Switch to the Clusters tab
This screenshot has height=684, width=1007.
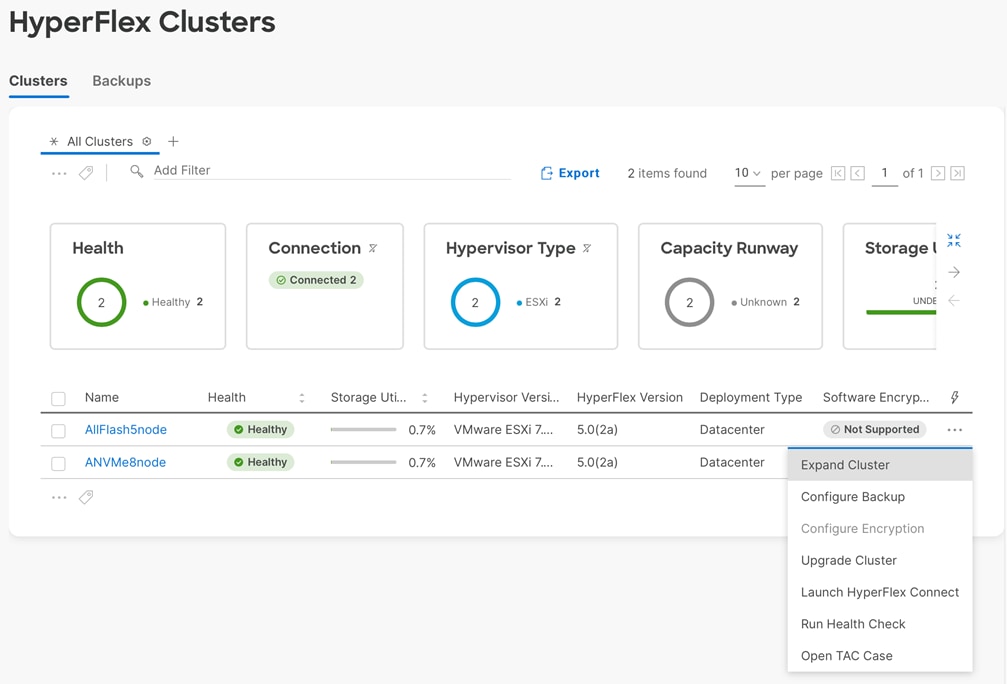coord(39,81)
